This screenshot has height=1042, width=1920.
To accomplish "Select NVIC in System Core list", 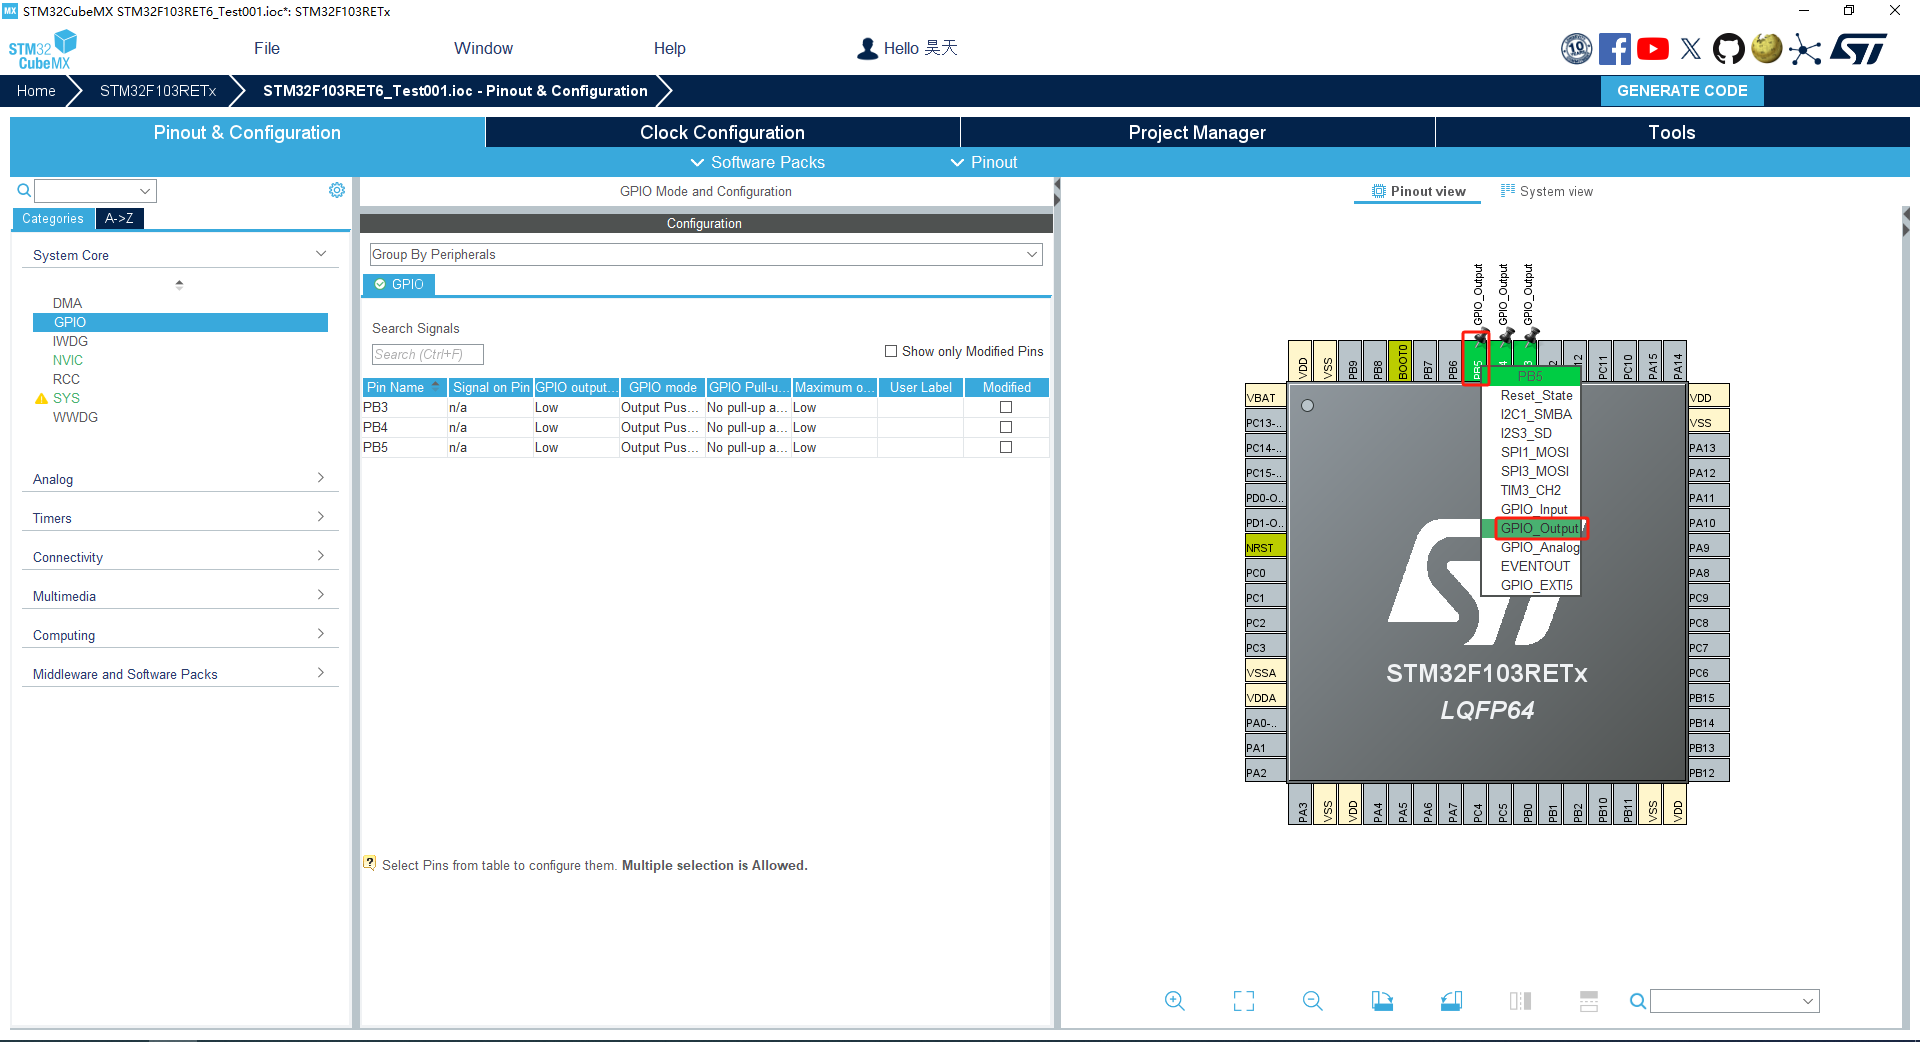I will coord(68,360).
